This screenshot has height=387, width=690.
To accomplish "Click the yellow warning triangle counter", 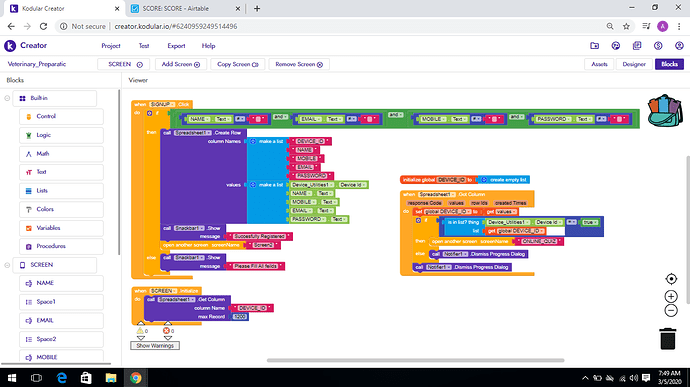I will (x=140, y=331).
